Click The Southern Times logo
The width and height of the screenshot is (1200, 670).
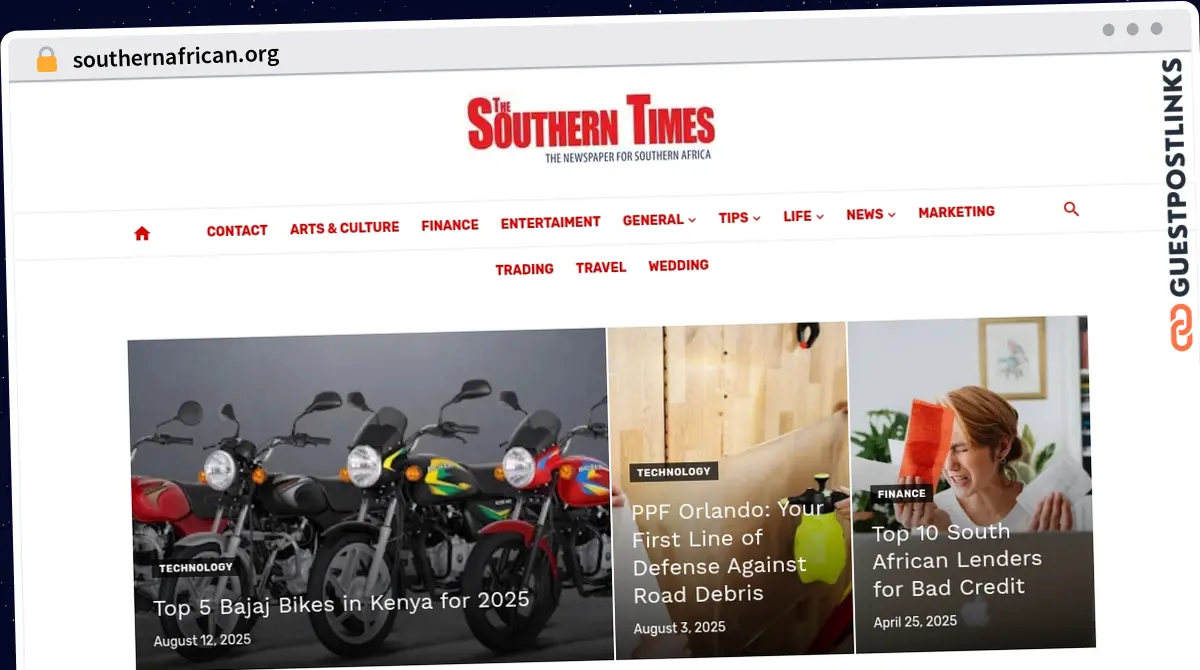coord(591,129)
